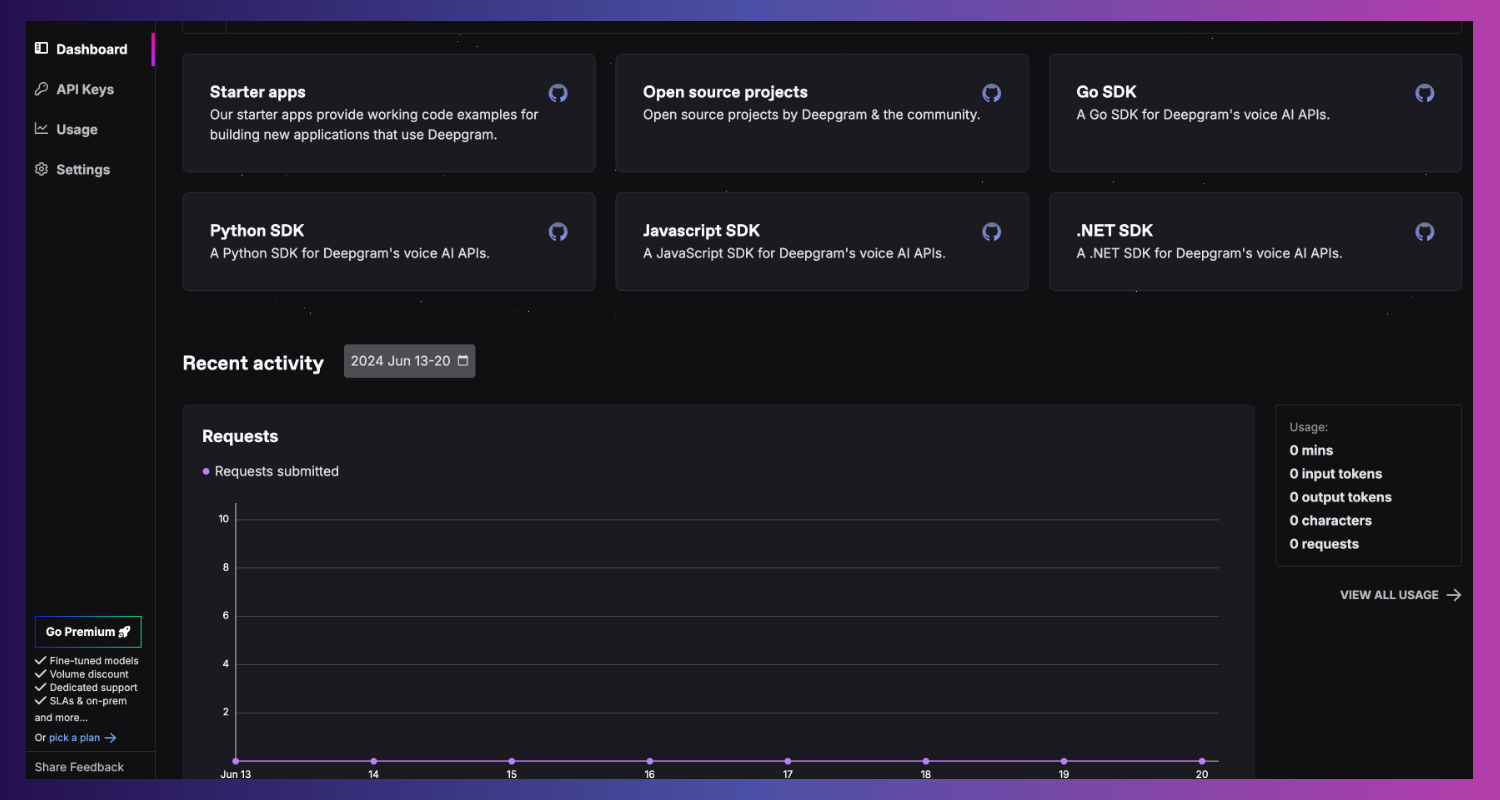Open the Python SDK GitHub icon
Screen dimensions: 1500x800
pos(558,231)
